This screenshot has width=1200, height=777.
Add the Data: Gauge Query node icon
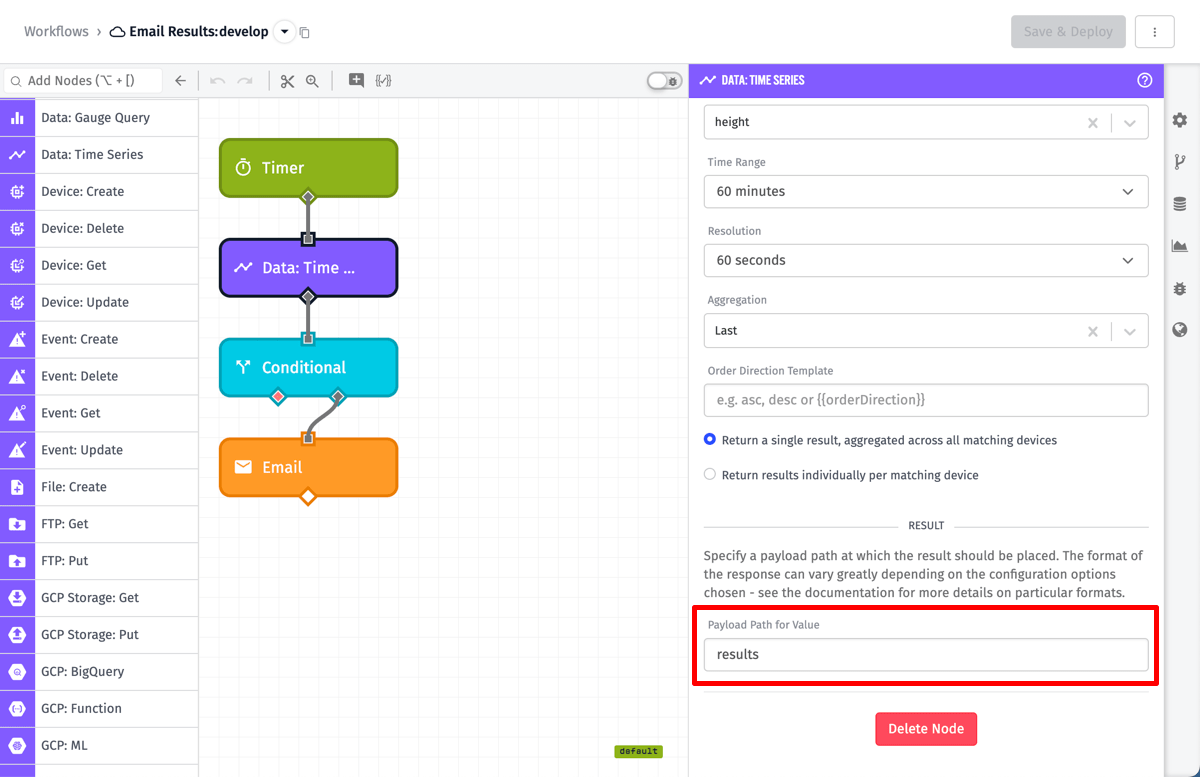coord(17,118)
